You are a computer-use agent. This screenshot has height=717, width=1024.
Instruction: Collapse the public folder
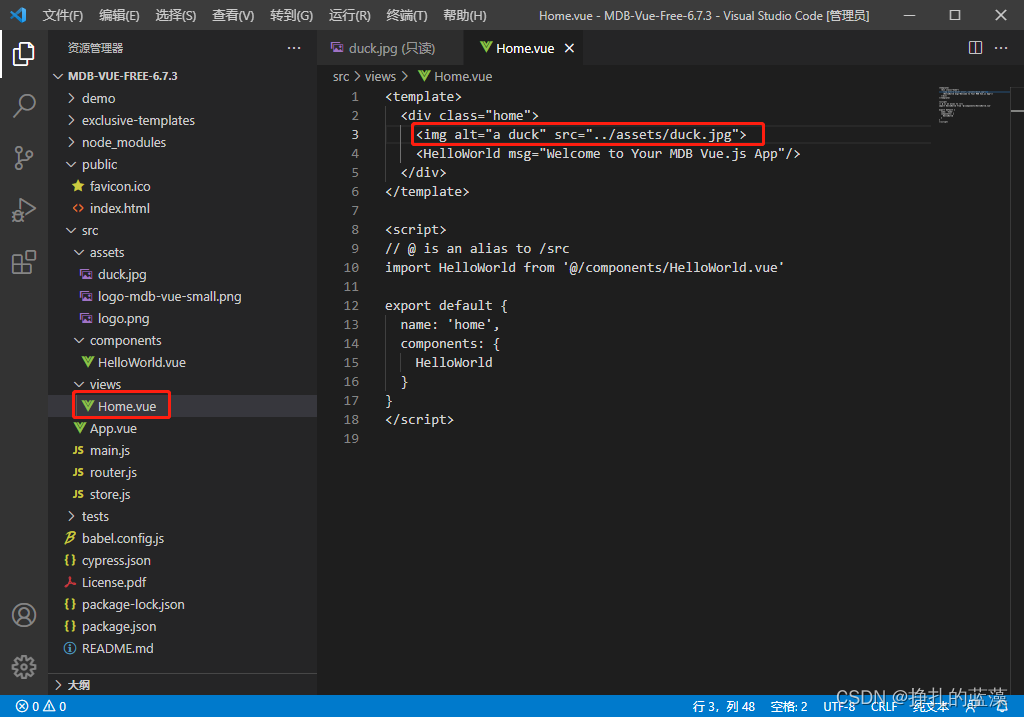pyautogui.click(x=99, y=165)
